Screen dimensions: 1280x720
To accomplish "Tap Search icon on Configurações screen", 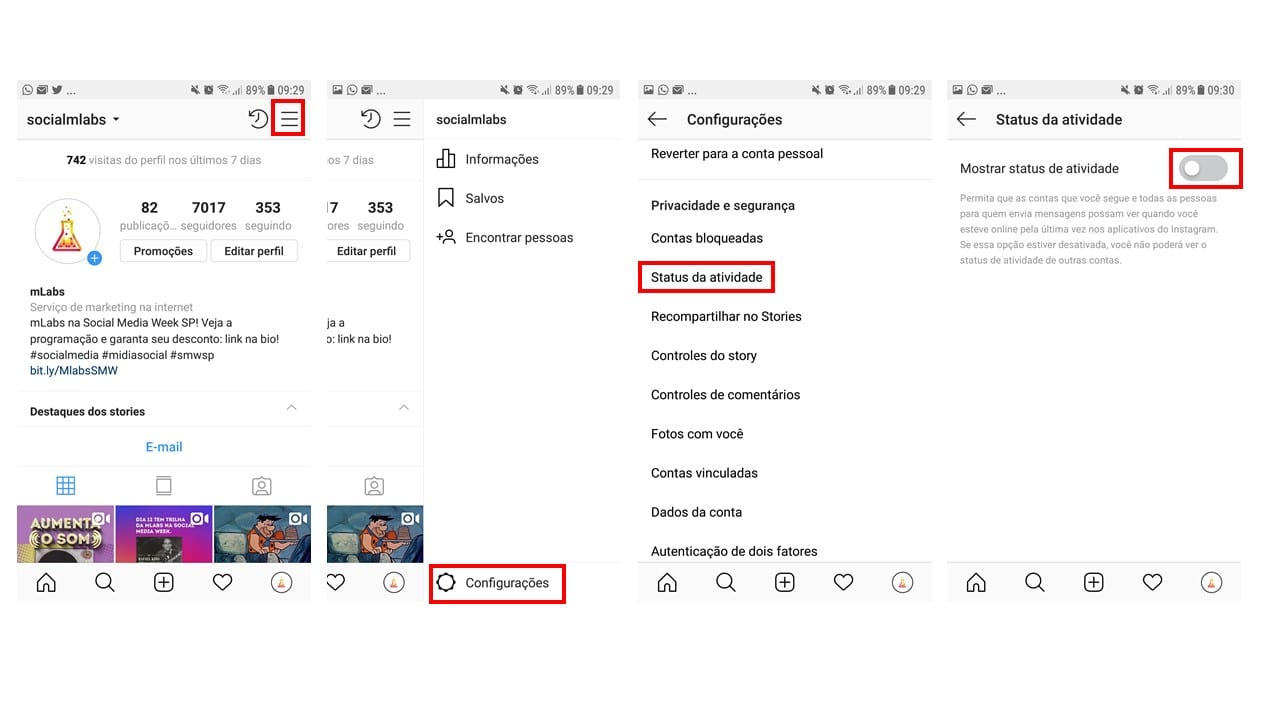I will click(726, 583).
